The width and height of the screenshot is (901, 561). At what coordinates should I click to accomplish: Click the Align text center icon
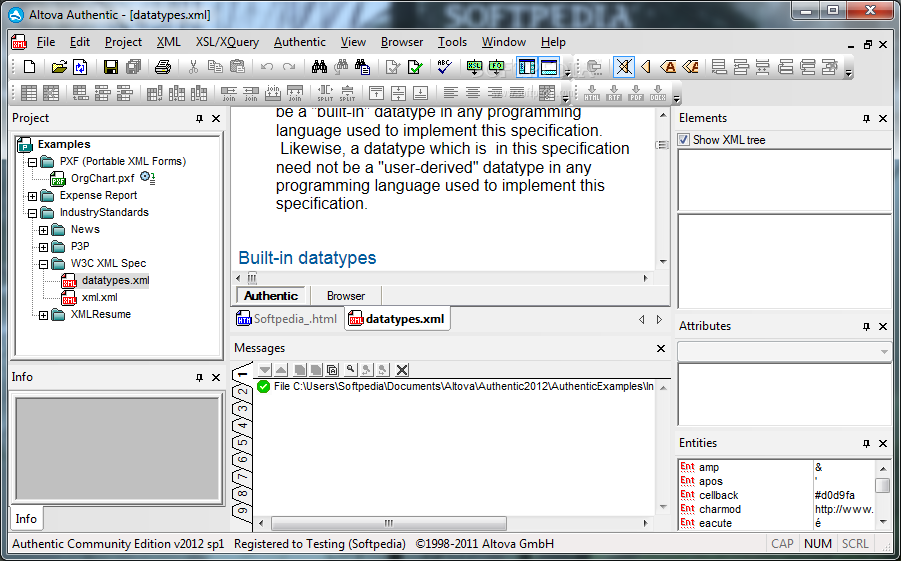[472, 93]
